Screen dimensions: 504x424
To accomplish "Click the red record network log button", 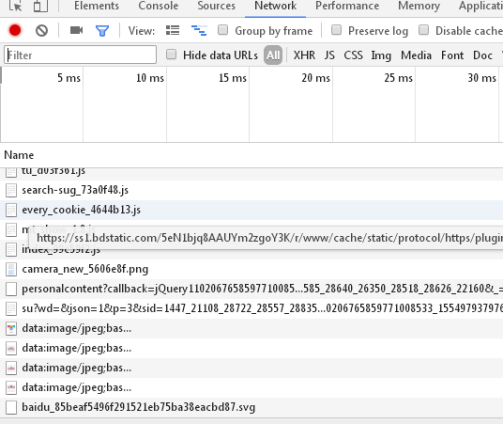I will pos(15,30).
